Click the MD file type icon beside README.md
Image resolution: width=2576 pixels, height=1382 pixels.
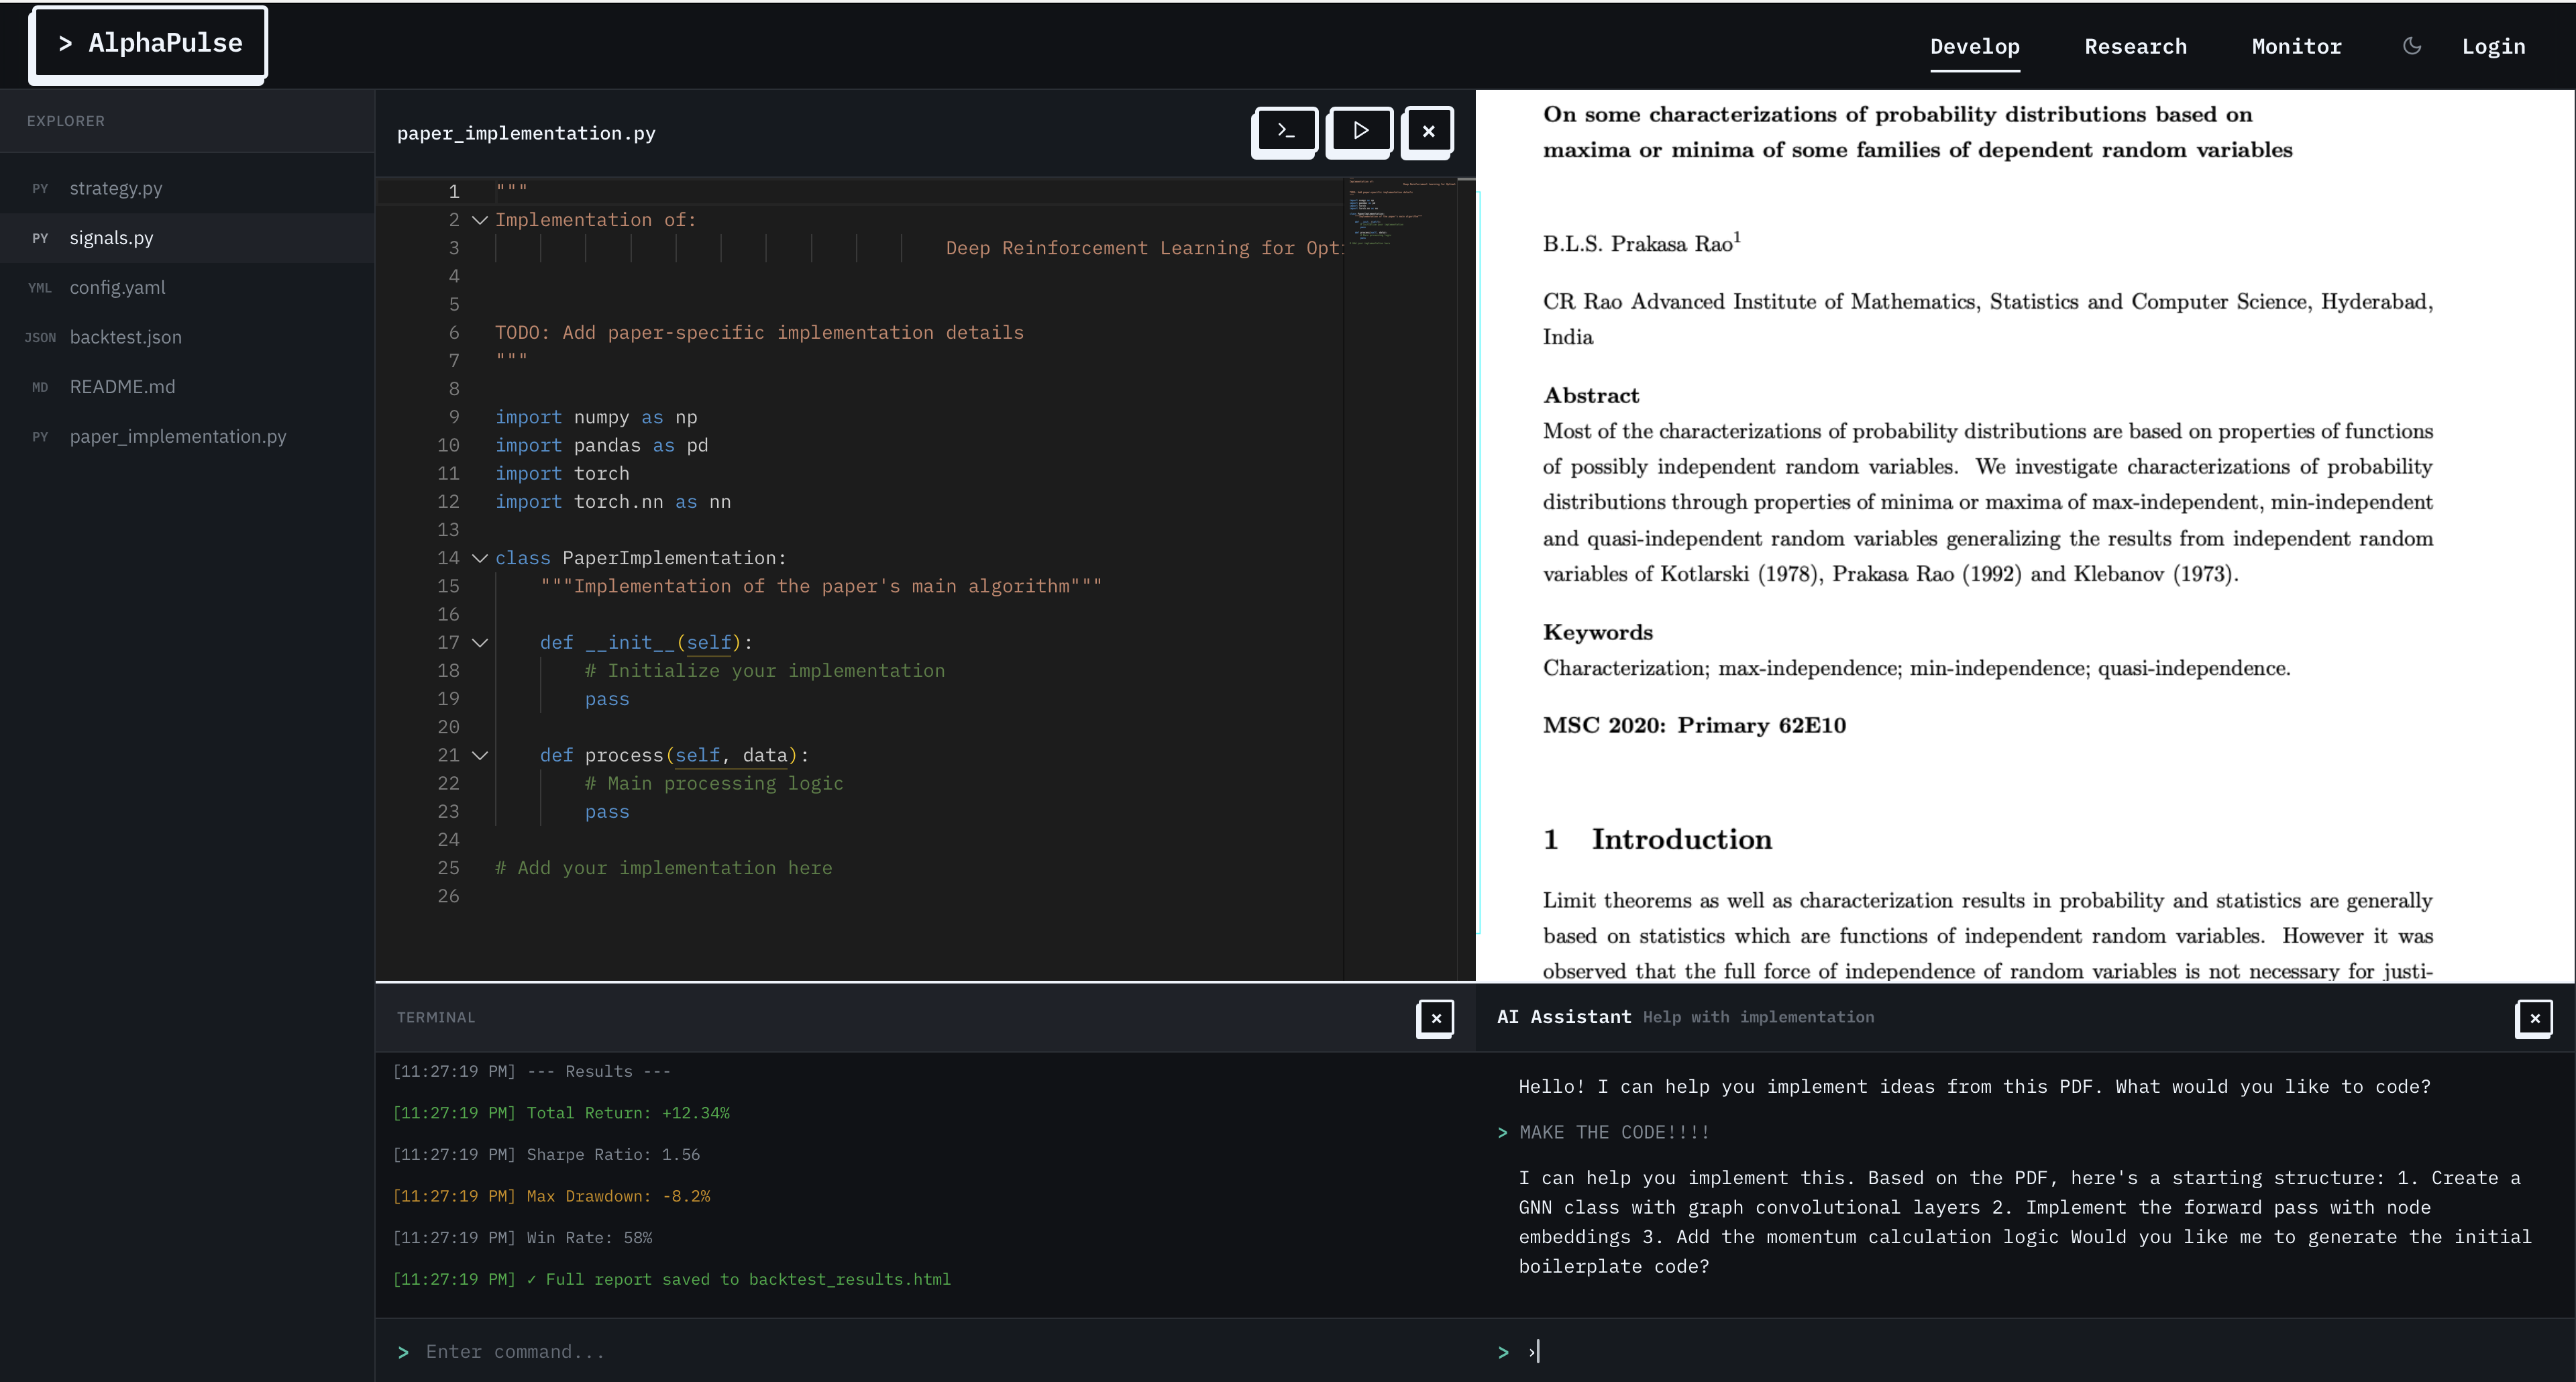[x=40, y=387]
